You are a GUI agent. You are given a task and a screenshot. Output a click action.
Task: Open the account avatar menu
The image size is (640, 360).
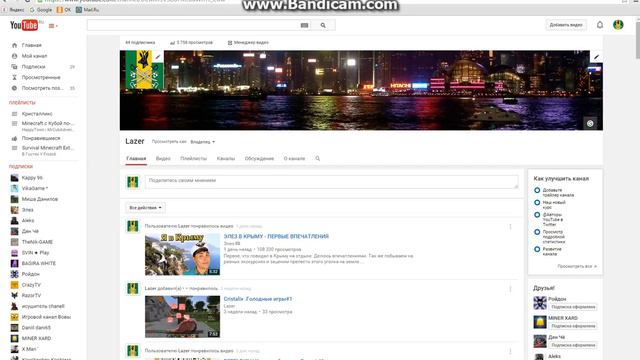pyautogui.click(x=618, y=25)
